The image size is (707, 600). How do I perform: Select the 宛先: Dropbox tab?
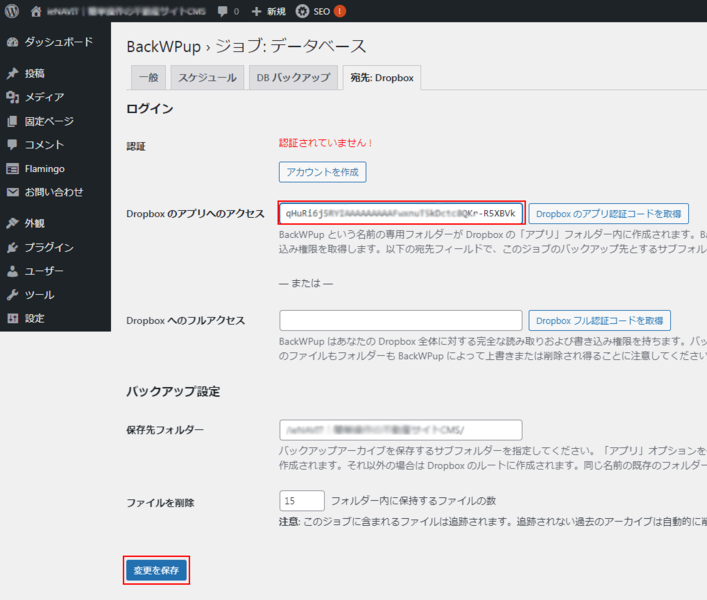click(382, 78)
